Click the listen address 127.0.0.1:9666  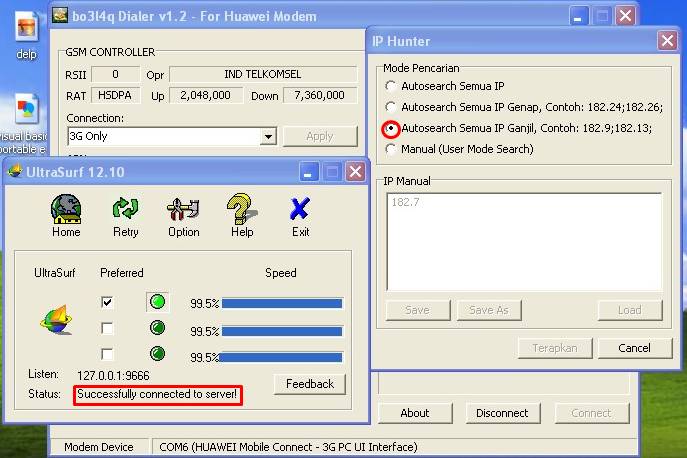(113, 376)
